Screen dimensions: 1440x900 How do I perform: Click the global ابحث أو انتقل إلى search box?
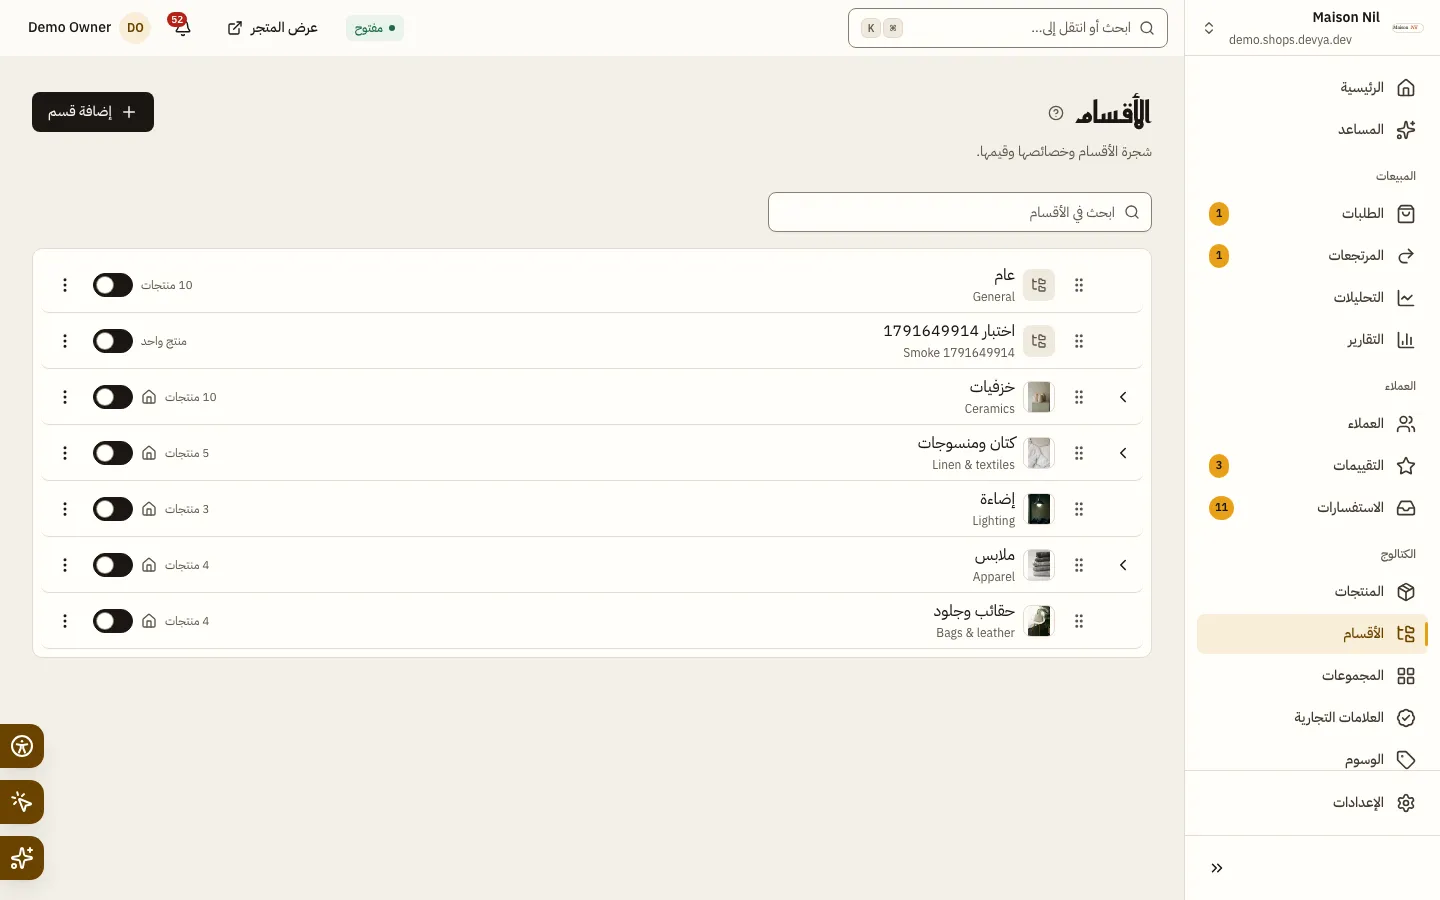click(1008, 28)
